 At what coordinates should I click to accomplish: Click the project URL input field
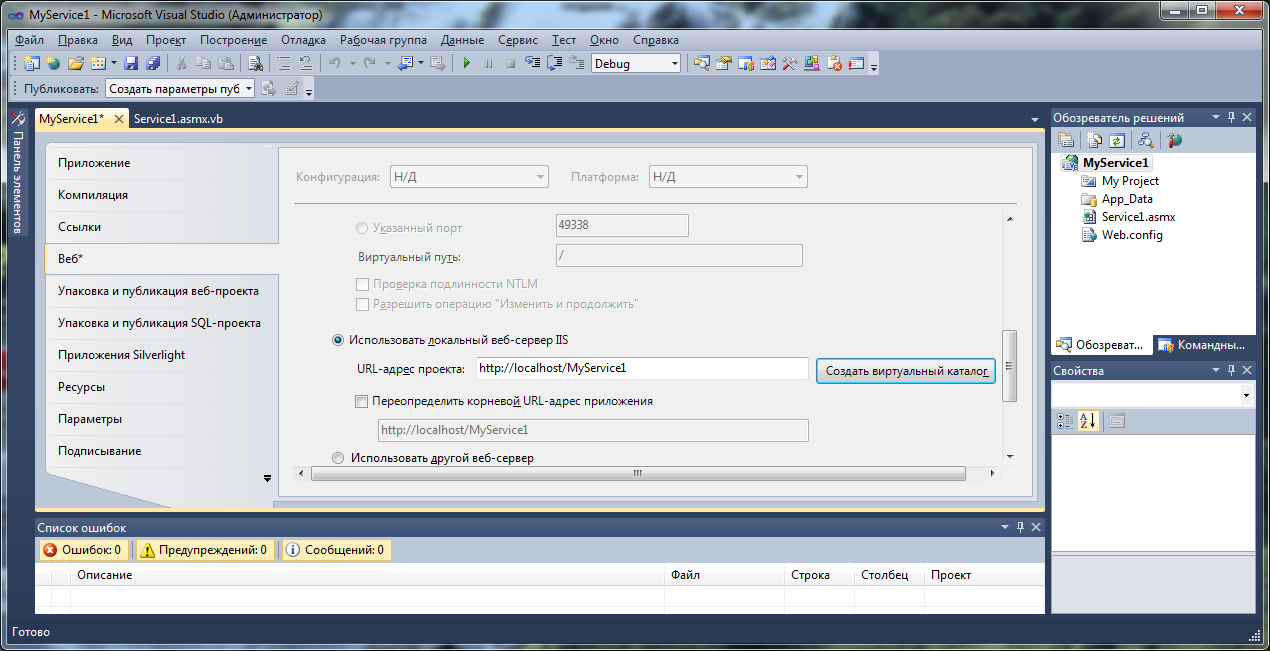pyautogui.click(x=642, y=368)
